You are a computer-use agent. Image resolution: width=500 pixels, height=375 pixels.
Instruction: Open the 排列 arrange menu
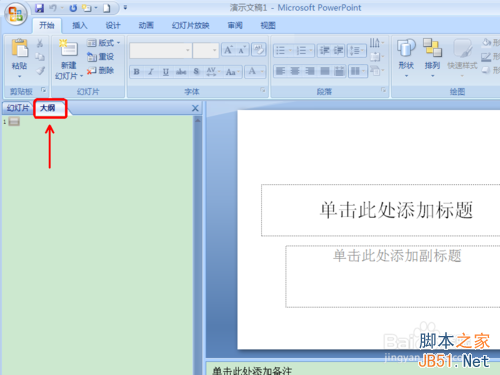coord(432,58)
